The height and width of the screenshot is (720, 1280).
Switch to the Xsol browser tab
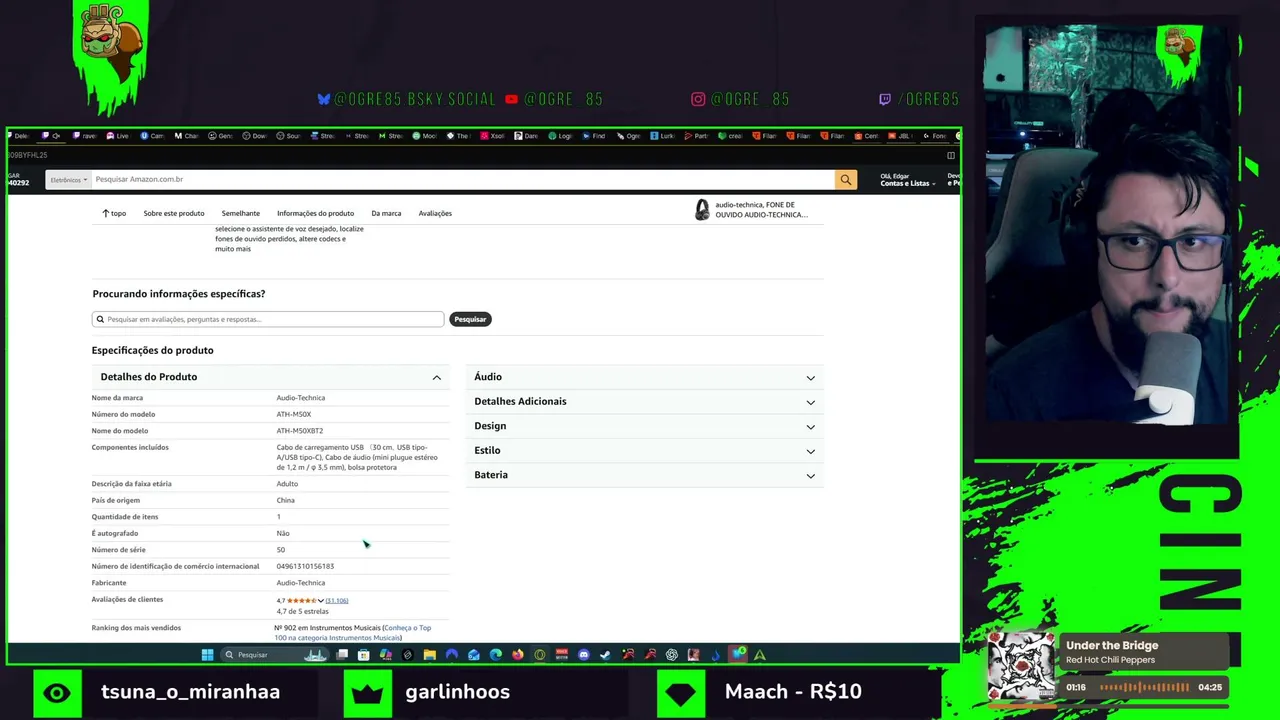coord(492,135)
